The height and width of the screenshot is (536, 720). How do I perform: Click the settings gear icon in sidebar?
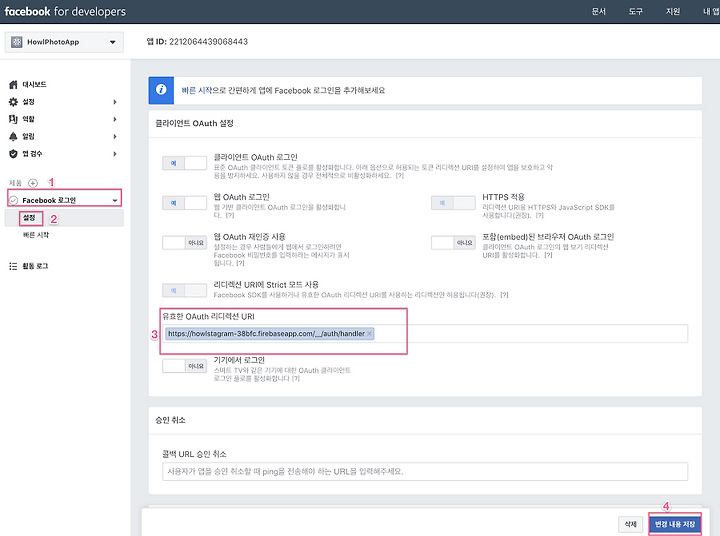pos(13,102)
